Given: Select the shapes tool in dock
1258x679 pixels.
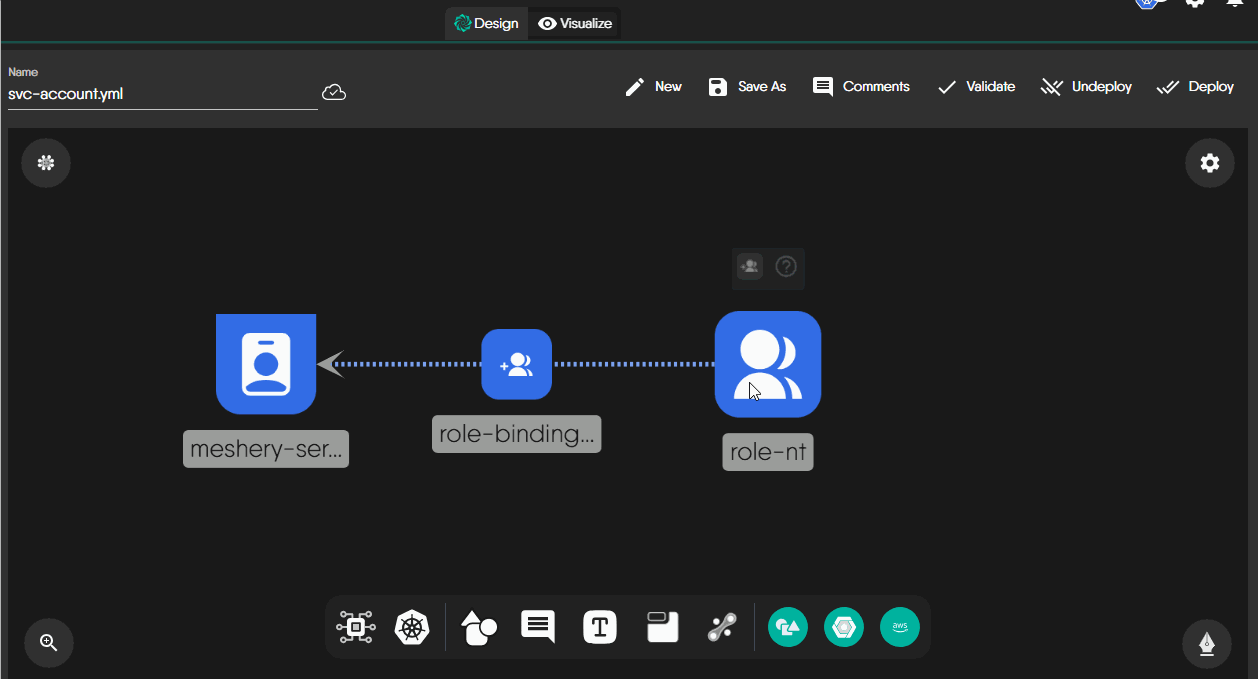Looking at the screenshot, I should 478,627.
